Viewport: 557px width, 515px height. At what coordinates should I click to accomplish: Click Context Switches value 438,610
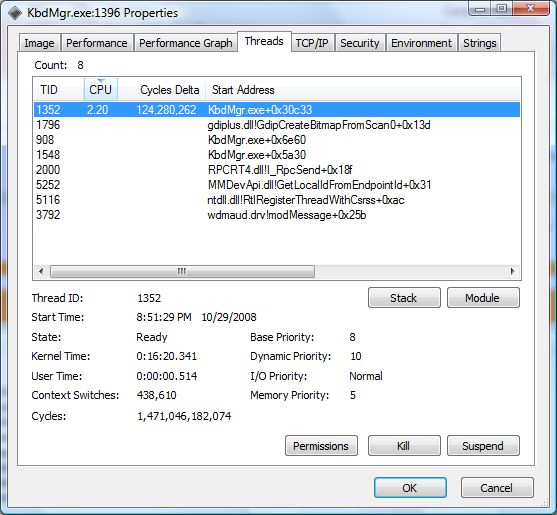tap(157, 395)
